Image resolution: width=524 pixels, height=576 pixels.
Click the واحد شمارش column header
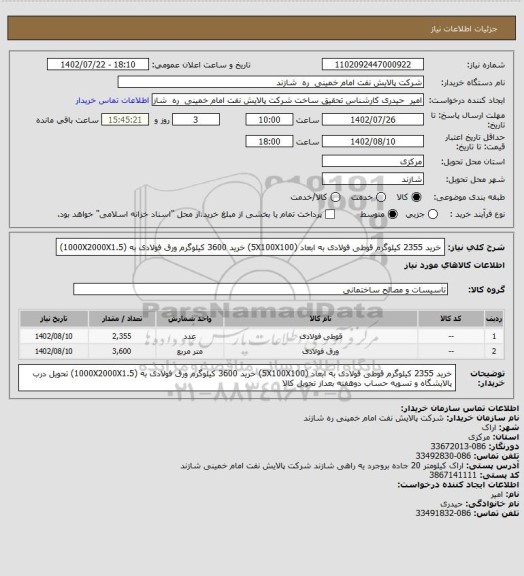coord(190,318)
